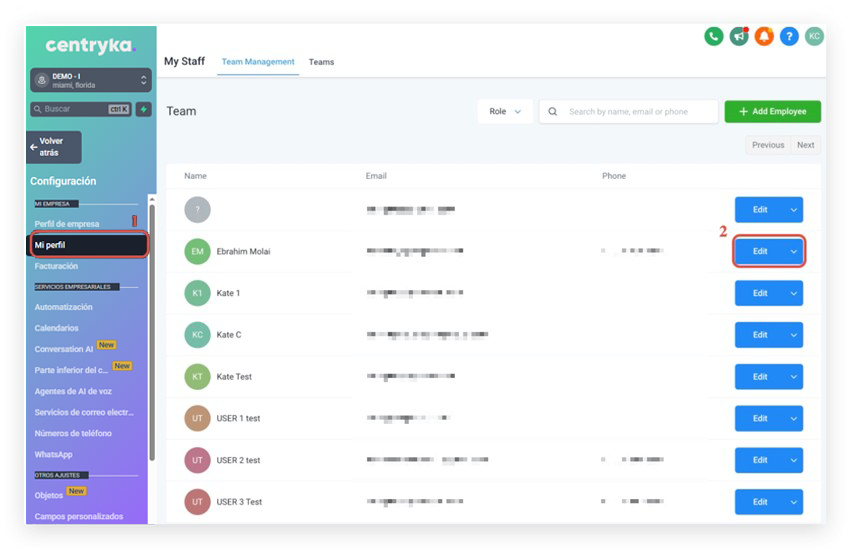The width and height of the screenshot is (850, 548).
Task: Click USER 1 test's UT avatar
Action: coord(197,418)
